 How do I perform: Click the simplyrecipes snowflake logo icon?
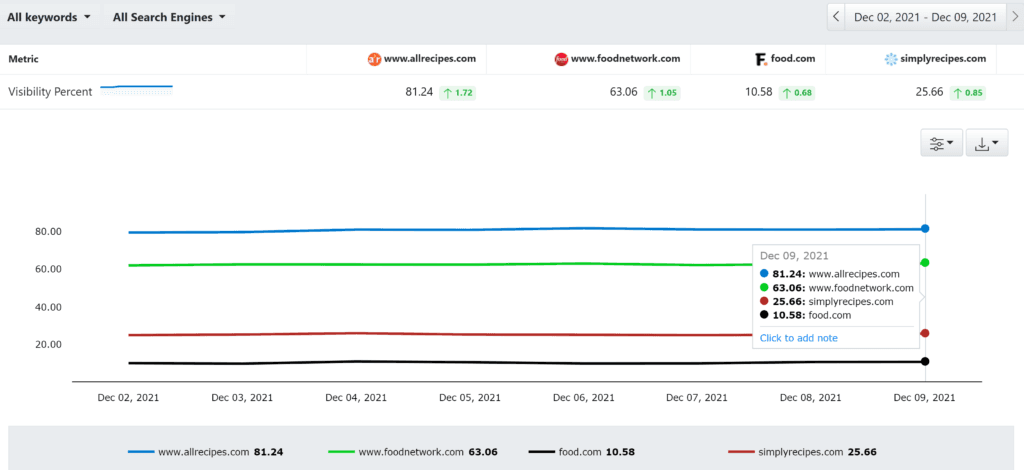[891, 59]
